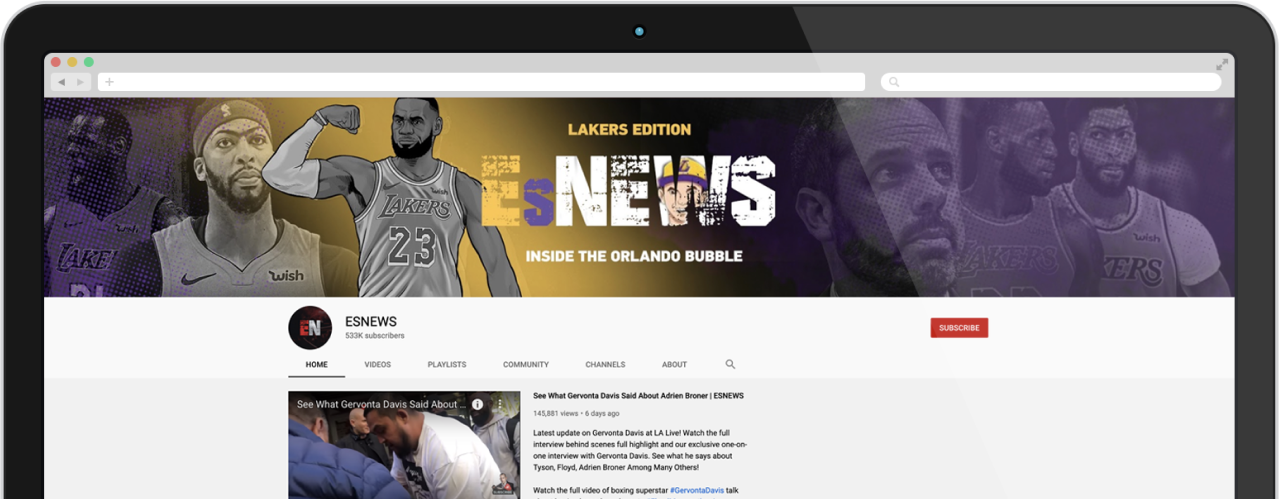Click the red Subscribe button
The width and height of the screenshot is (1279, 499).
pos(959,328)
